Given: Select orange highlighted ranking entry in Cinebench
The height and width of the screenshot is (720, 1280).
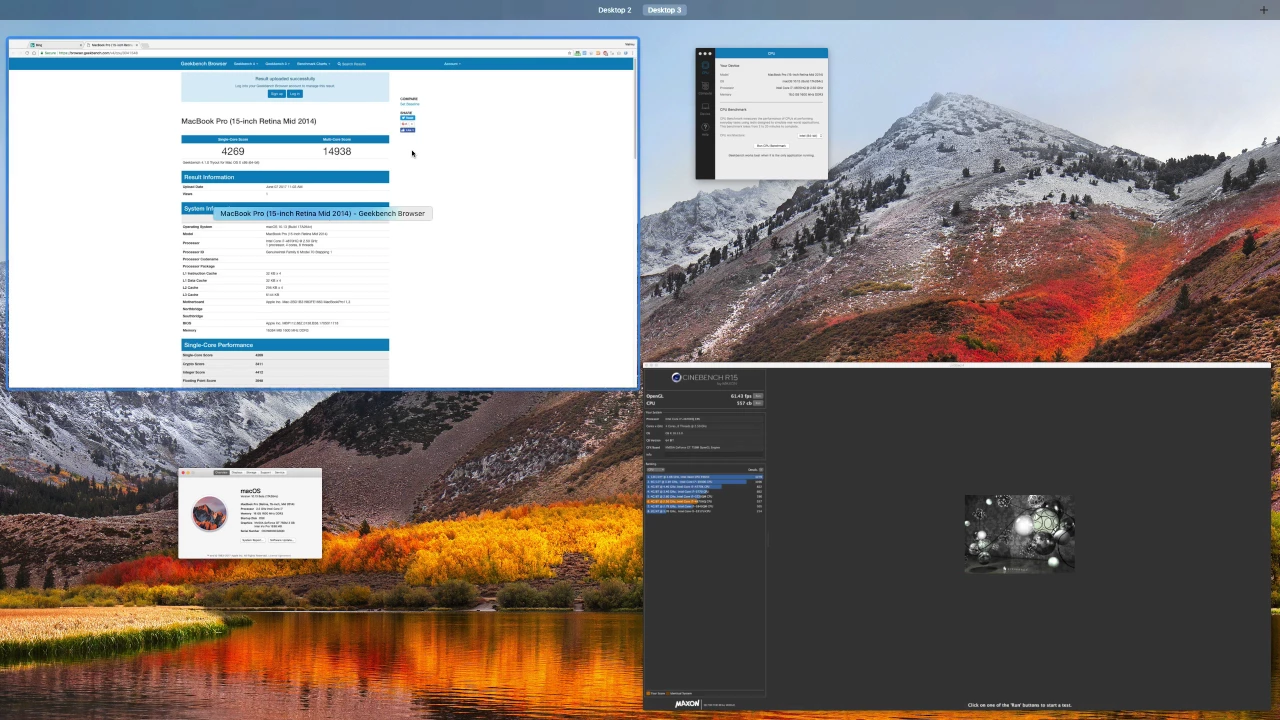Looking at the screenshot, I should coord(704,501).
